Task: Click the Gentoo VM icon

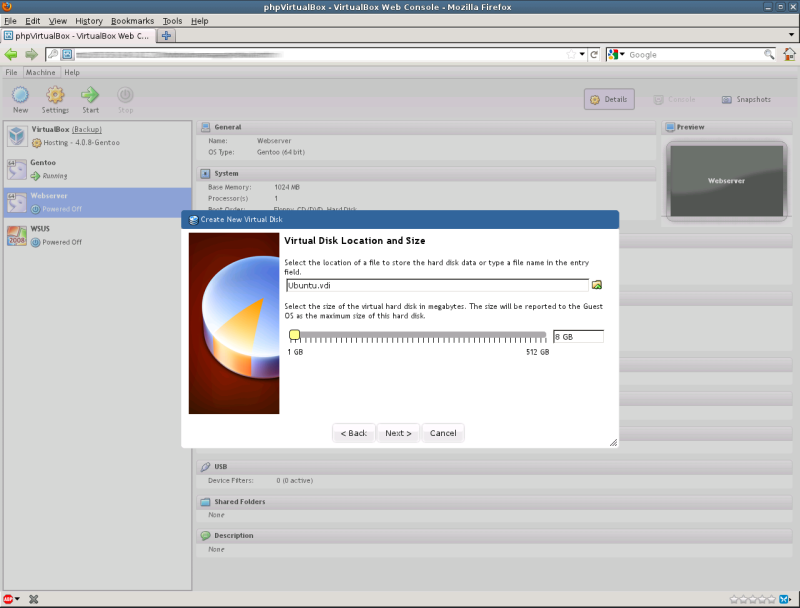Action: [x=17, y=169]
